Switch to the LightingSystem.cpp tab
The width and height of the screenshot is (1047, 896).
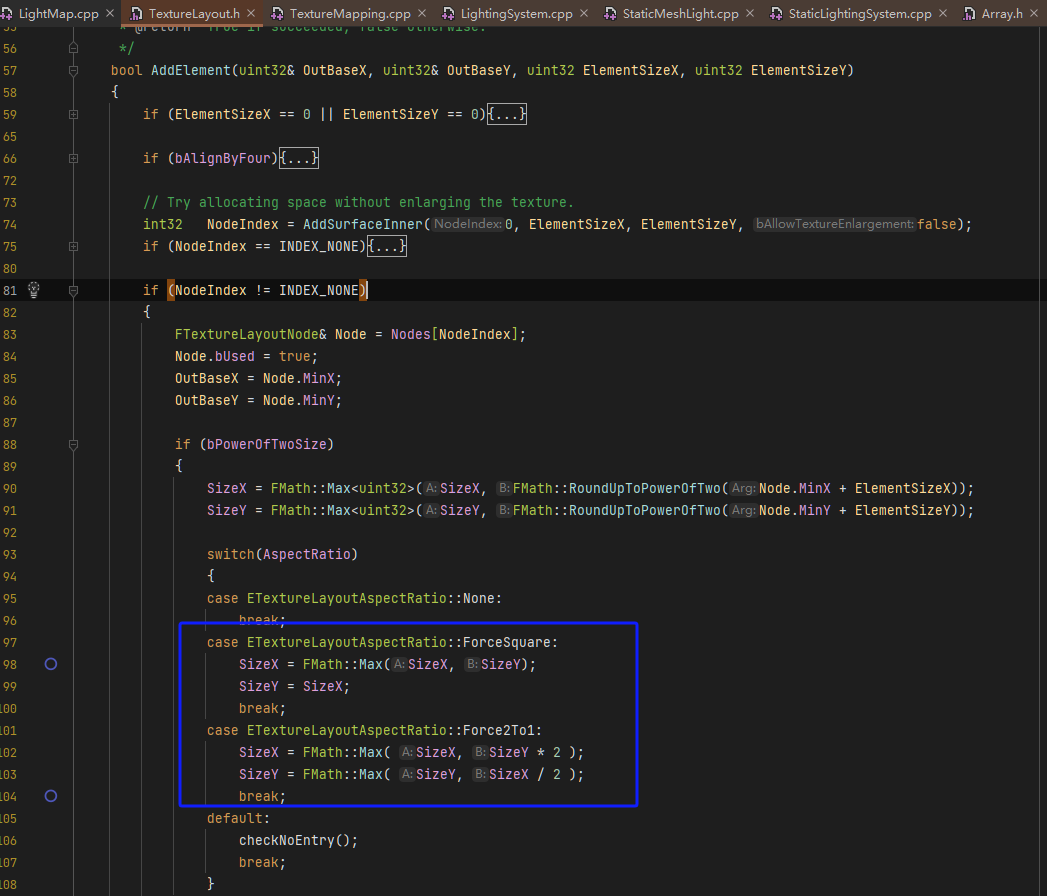click(516, 13)
